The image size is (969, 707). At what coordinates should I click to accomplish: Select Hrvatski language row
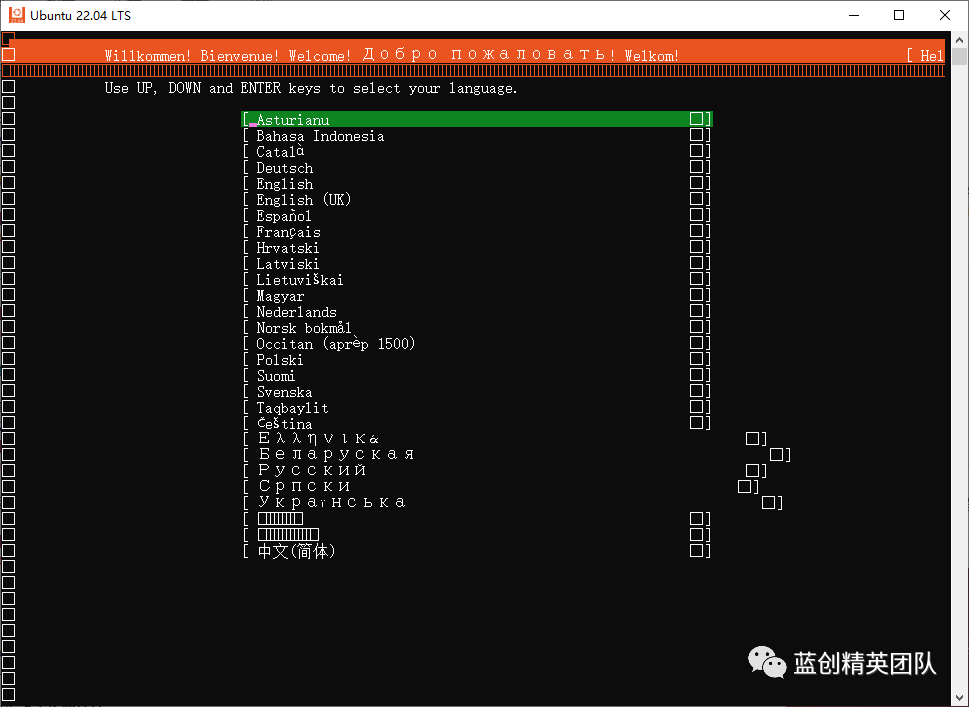pos(476,248)
